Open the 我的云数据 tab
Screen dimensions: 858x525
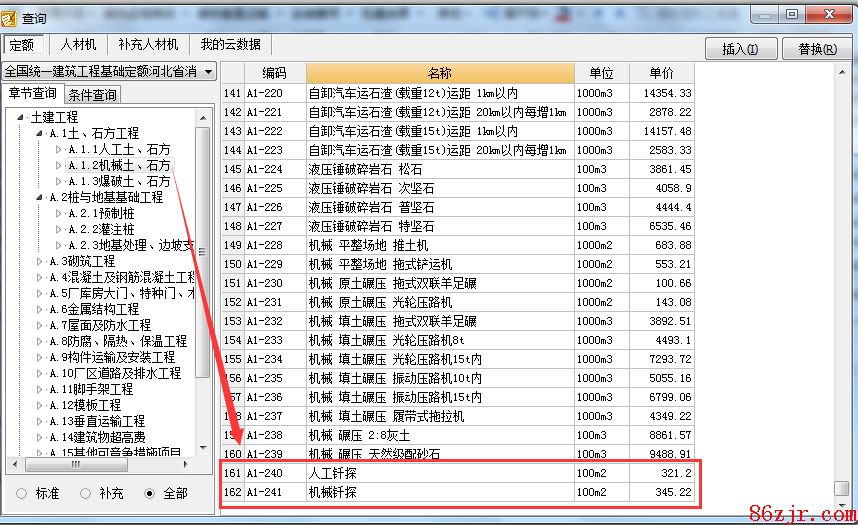click(x=230, y=45)
